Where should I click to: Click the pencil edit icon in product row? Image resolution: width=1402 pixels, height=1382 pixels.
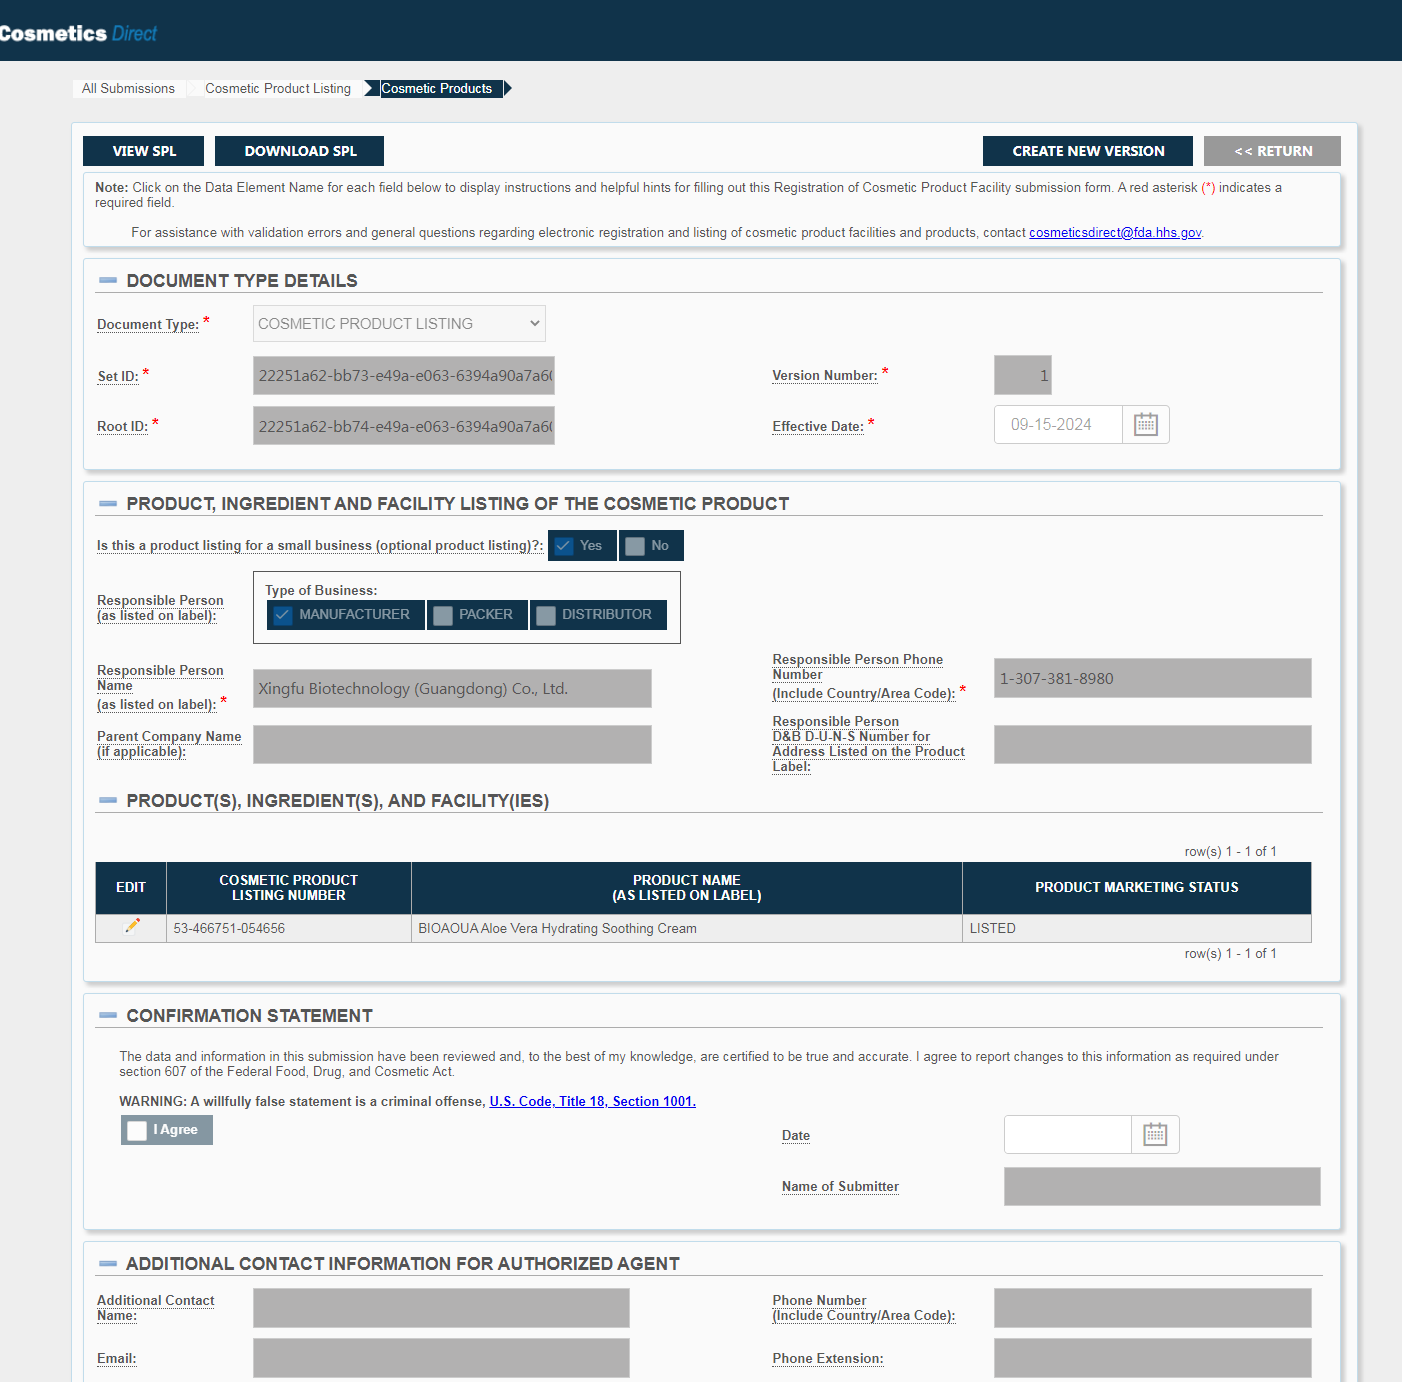coord(132,927)
